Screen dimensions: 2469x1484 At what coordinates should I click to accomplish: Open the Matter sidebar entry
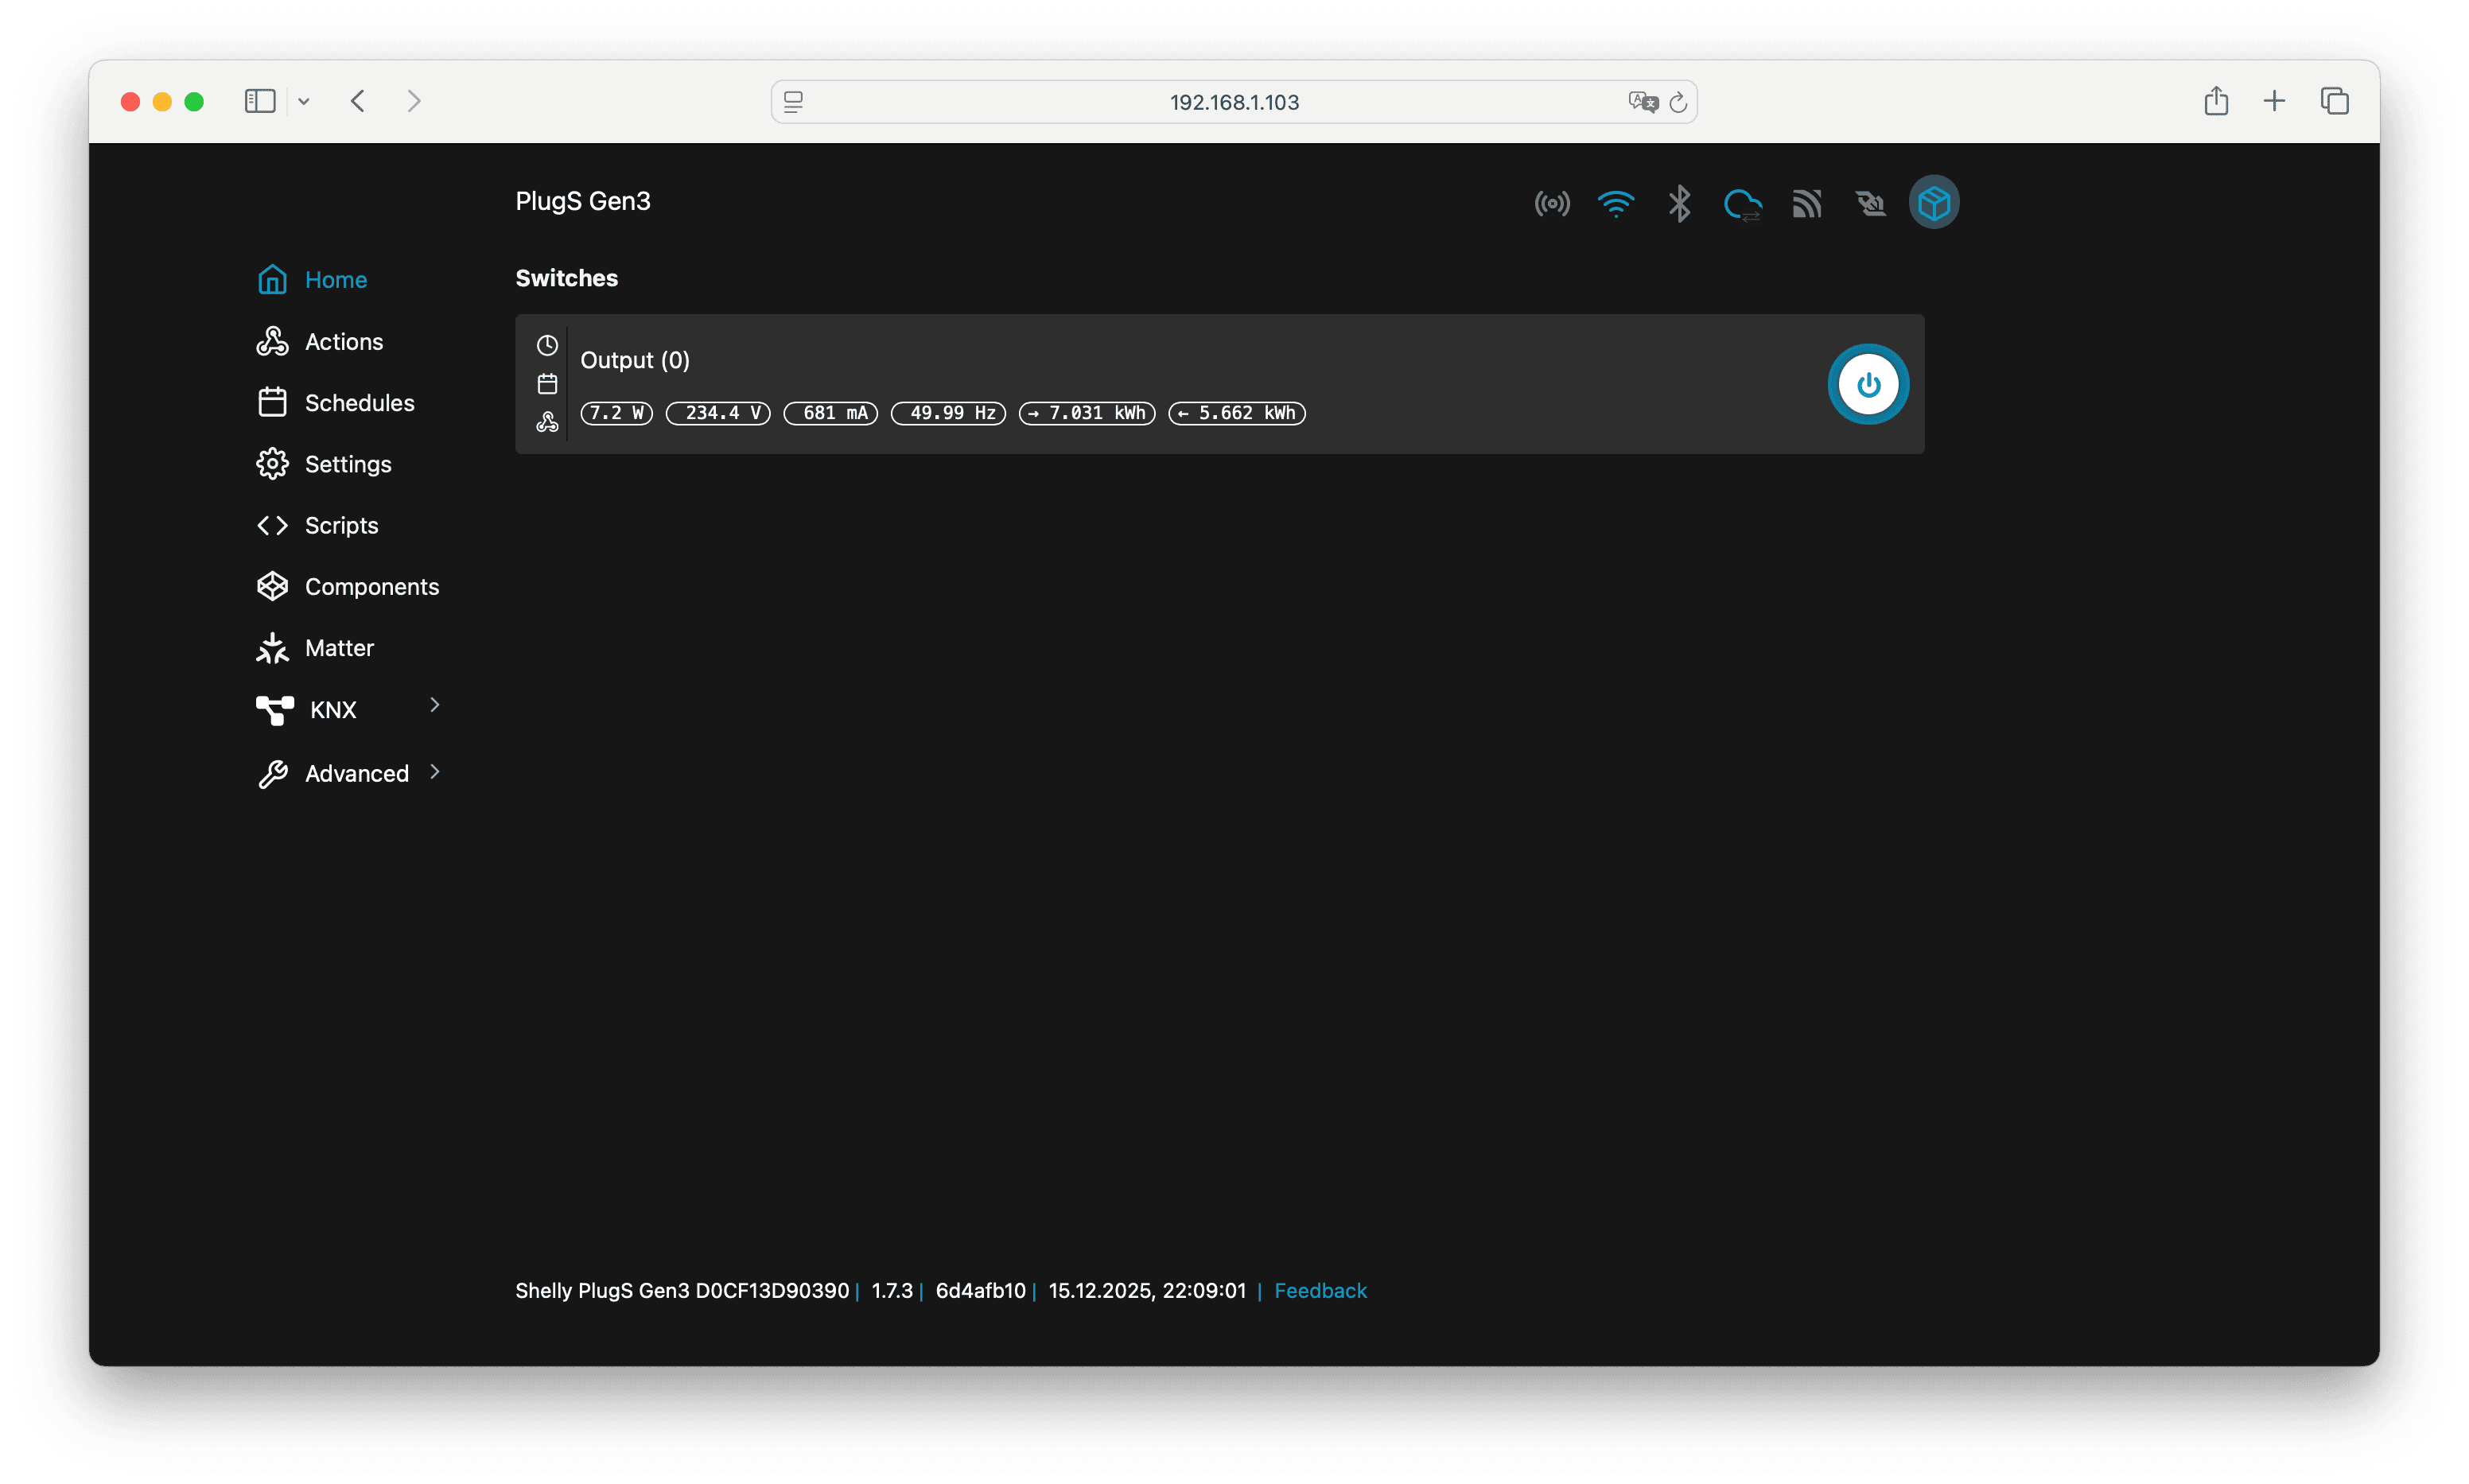339,648
